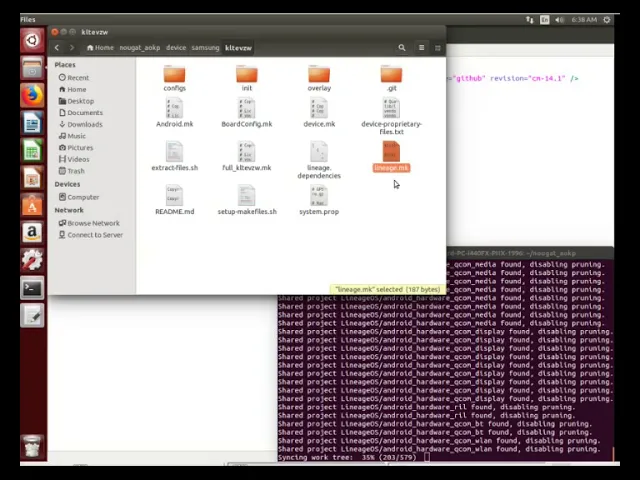This screenshot has width=640, height=480.
Task: Click the Syncing work tree line in terminal
Action: 347,458
